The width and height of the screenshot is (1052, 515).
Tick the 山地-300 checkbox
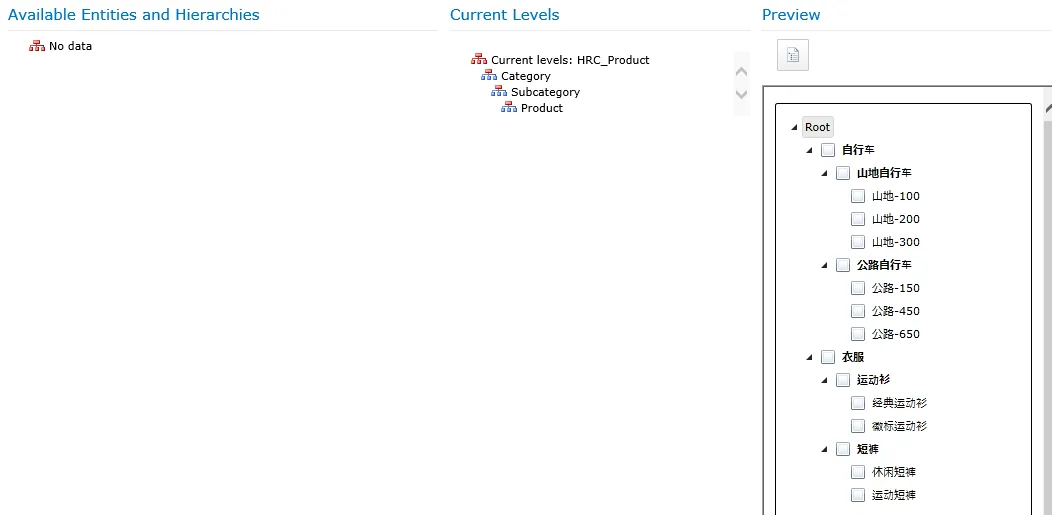tap(857, 241)
